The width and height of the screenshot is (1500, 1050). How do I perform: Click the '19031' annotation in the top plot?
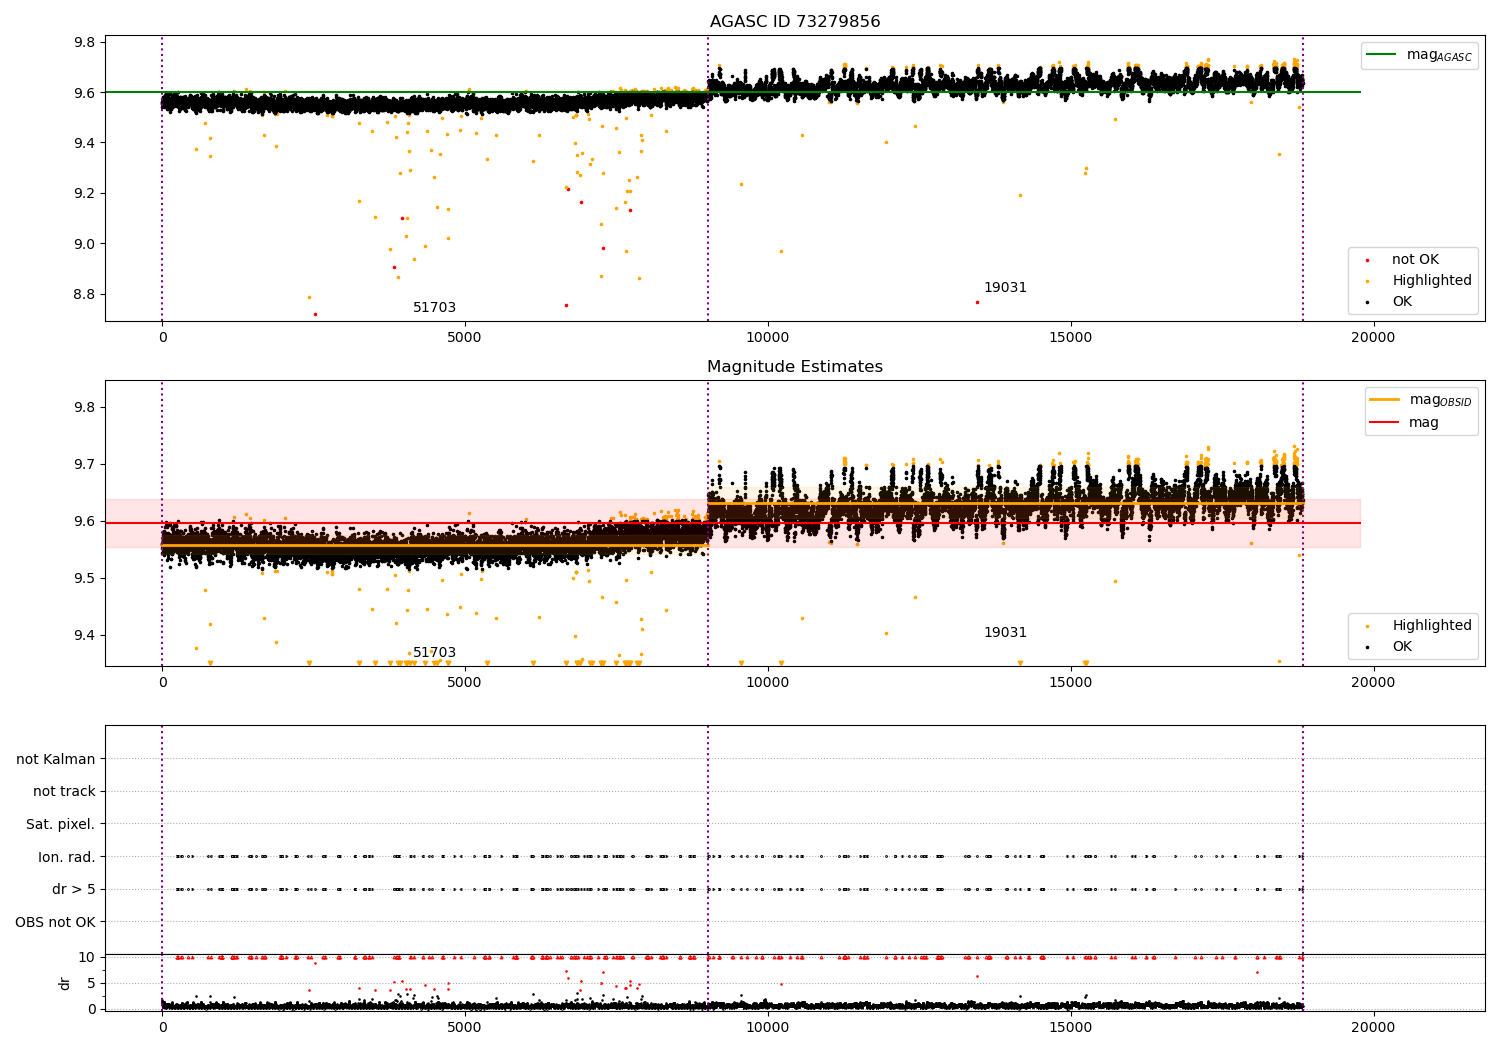1005,288
